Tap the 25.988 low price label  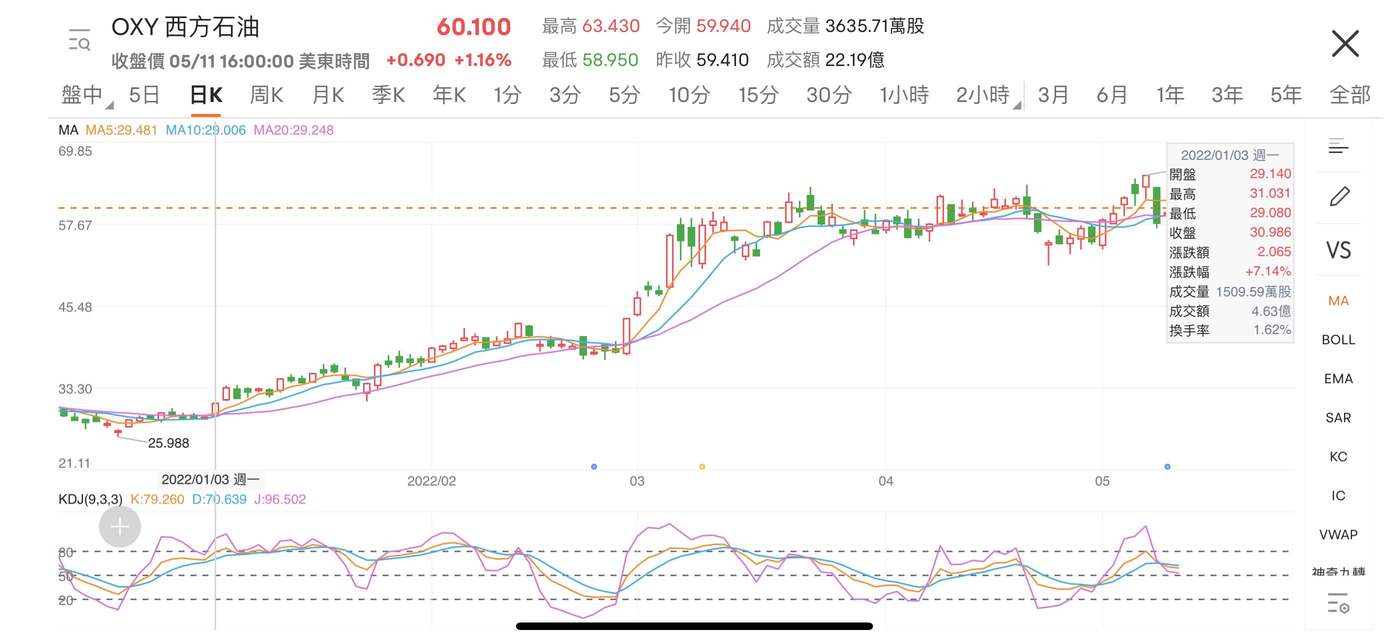[x=168, y=442]
